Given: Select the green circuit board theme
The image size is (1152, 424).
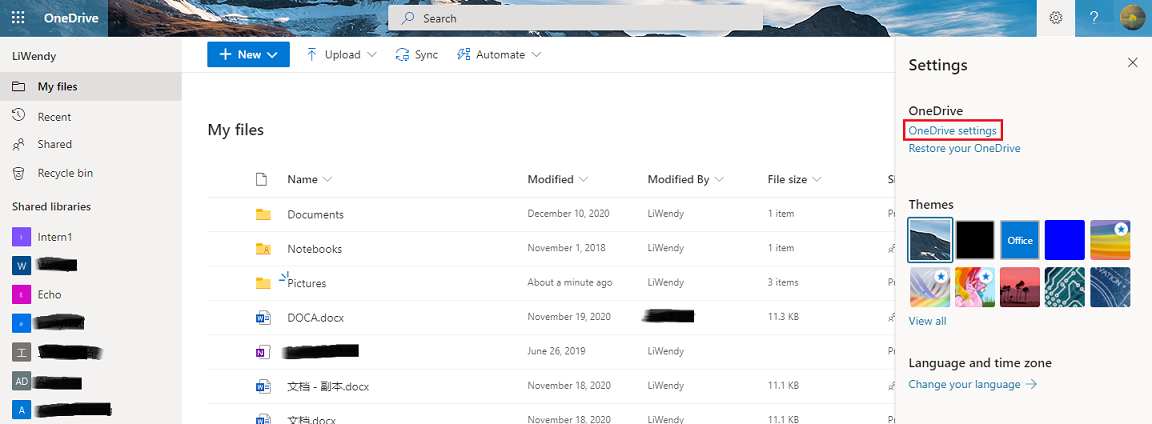Looking at the screenshot, I should click(x=1065, y=287).
